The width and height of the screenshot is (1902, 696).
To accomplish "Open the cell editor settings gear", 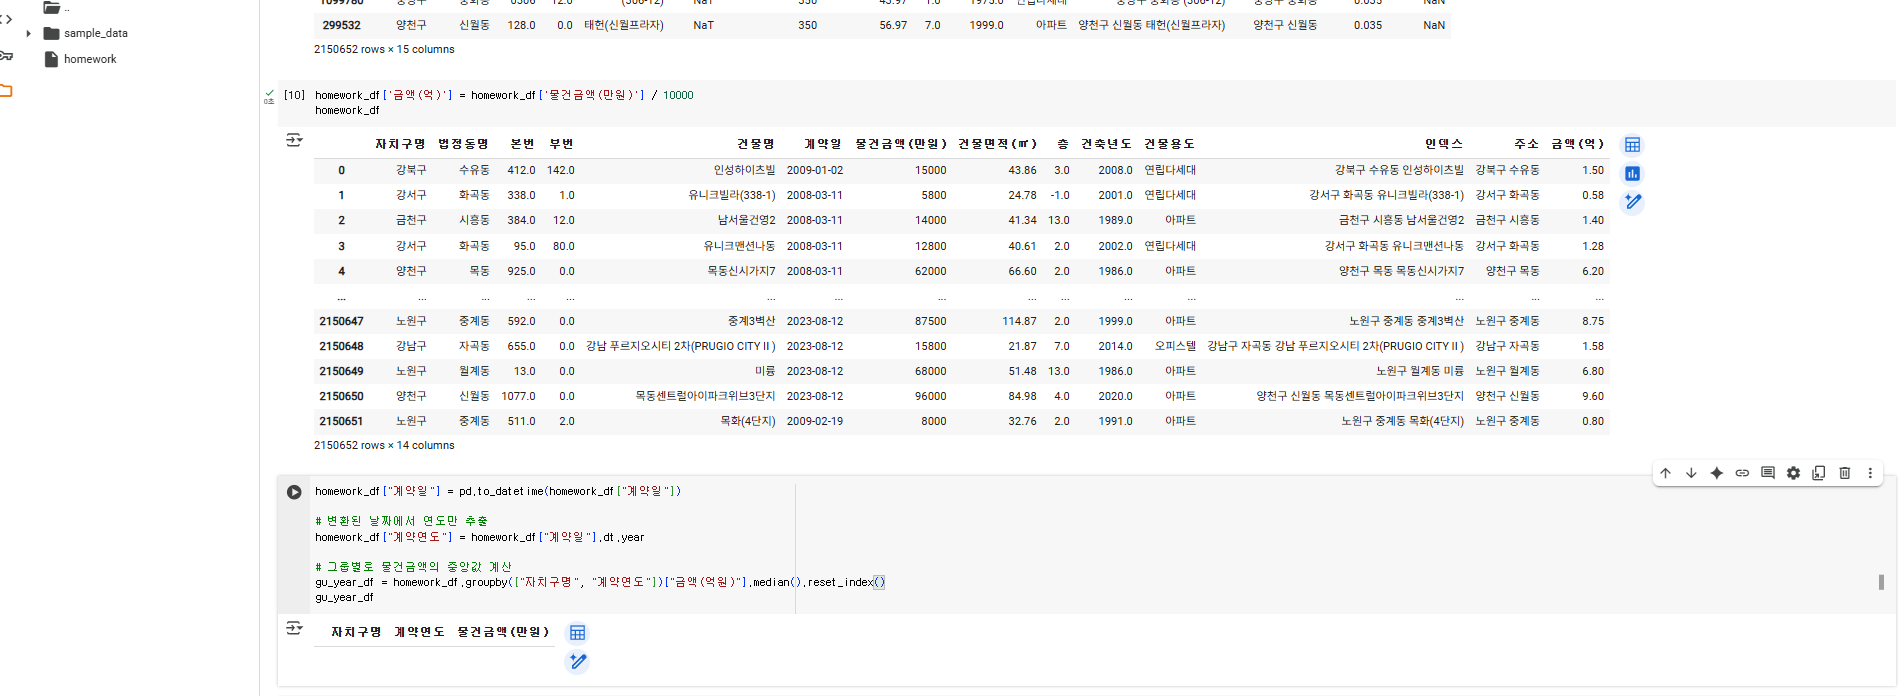I will tap(1793, 473).
